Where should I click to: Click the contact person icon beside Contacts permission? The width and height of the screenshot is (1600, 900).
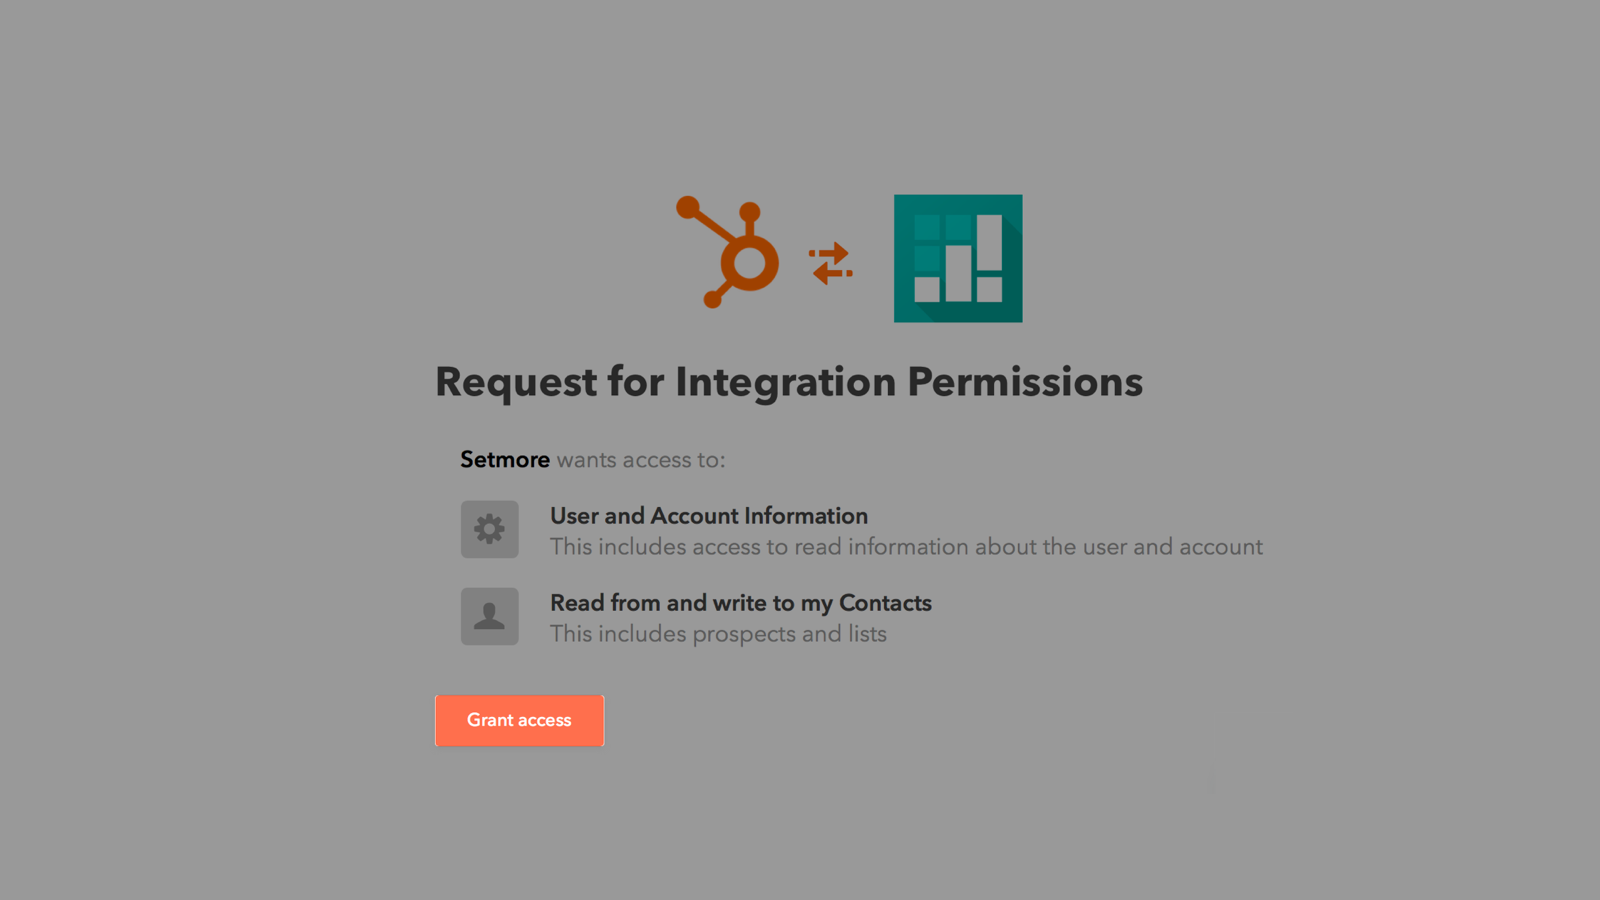pyautogui.click(x=489, y=616)
